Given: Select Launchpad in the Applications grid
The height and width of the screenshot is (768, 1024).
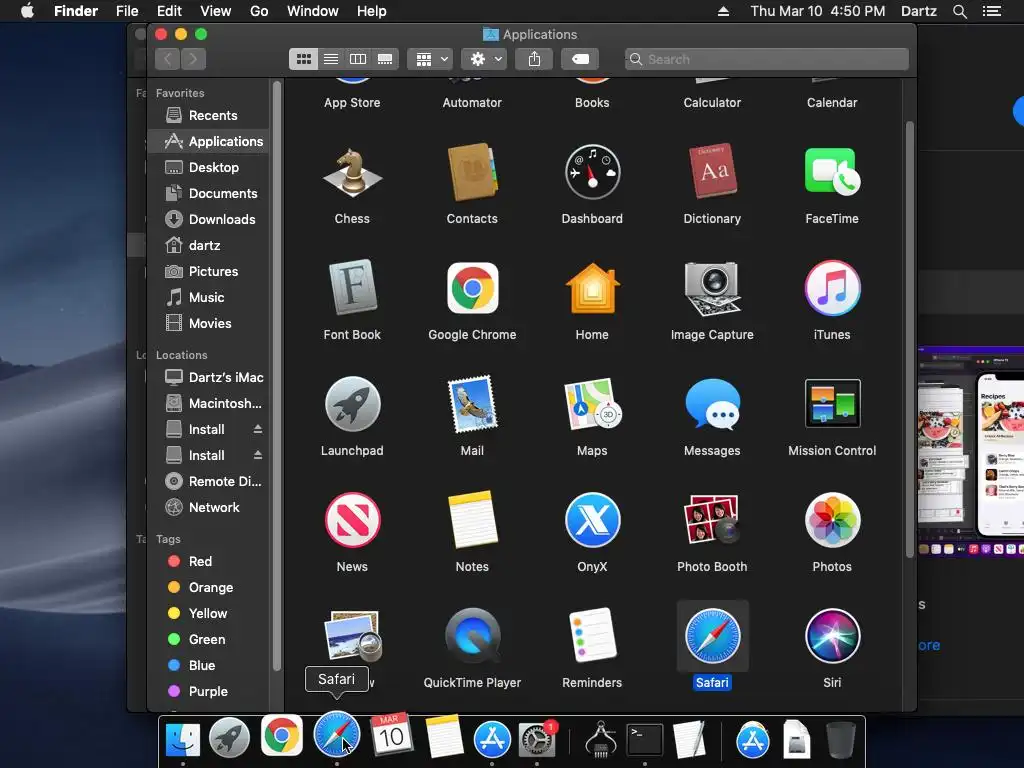Looking at the screenshot, I should click(x=352, y=404).
